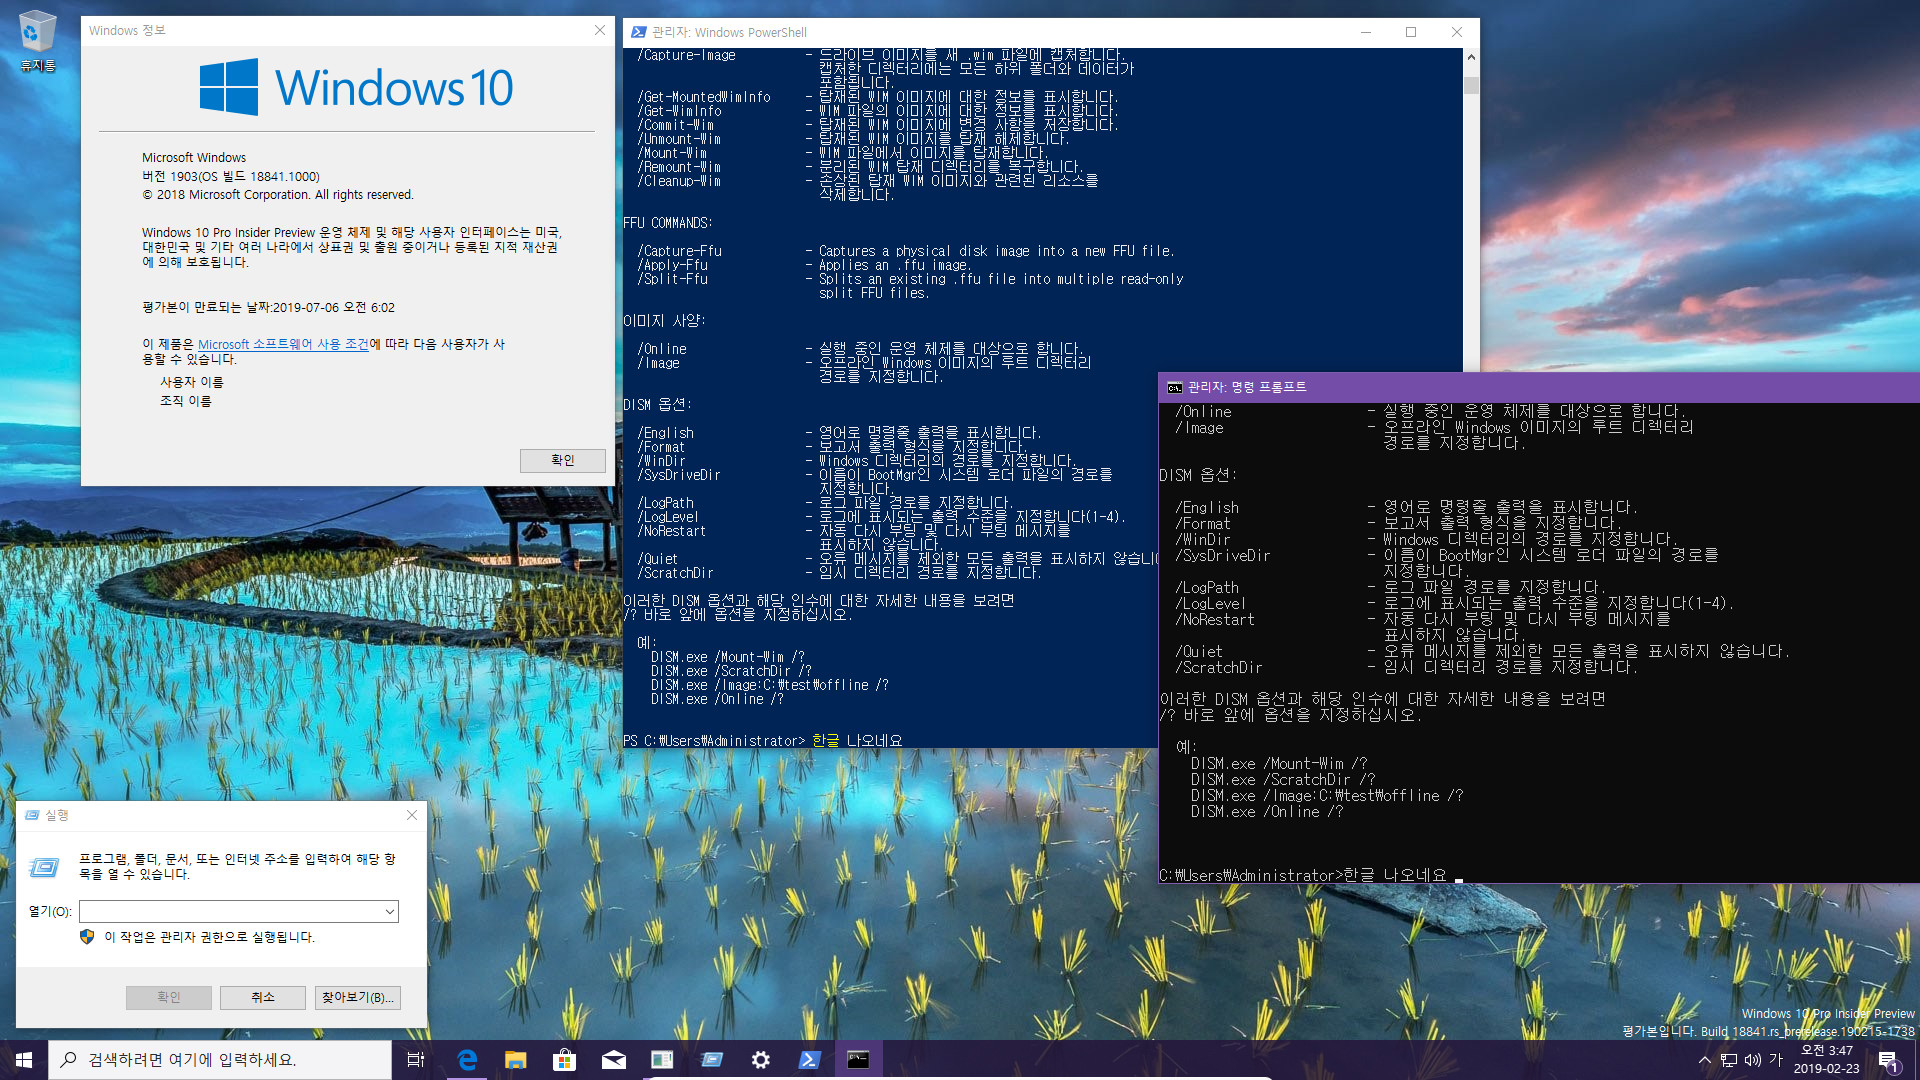Toggle the Korean IME 가 indicator

click(1776, 1060)
